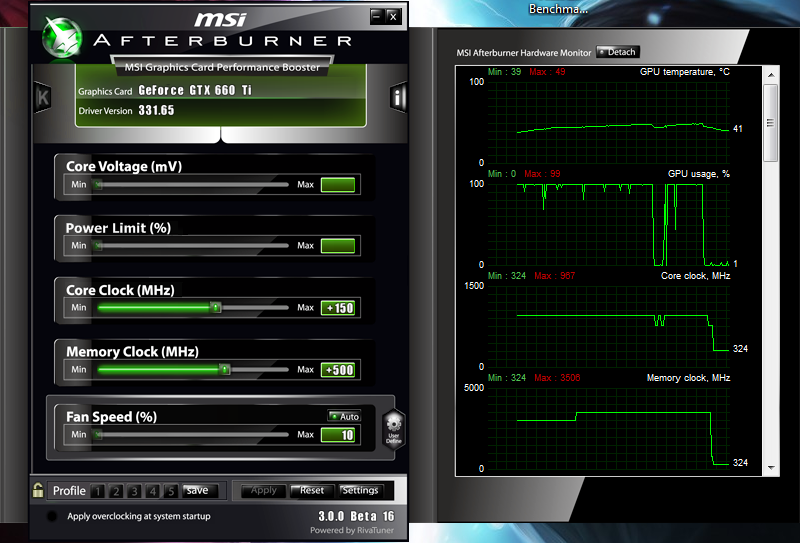Open Kombustor with the K side button
The width and height of the screenshot is (800, 543).
(43, 97)
